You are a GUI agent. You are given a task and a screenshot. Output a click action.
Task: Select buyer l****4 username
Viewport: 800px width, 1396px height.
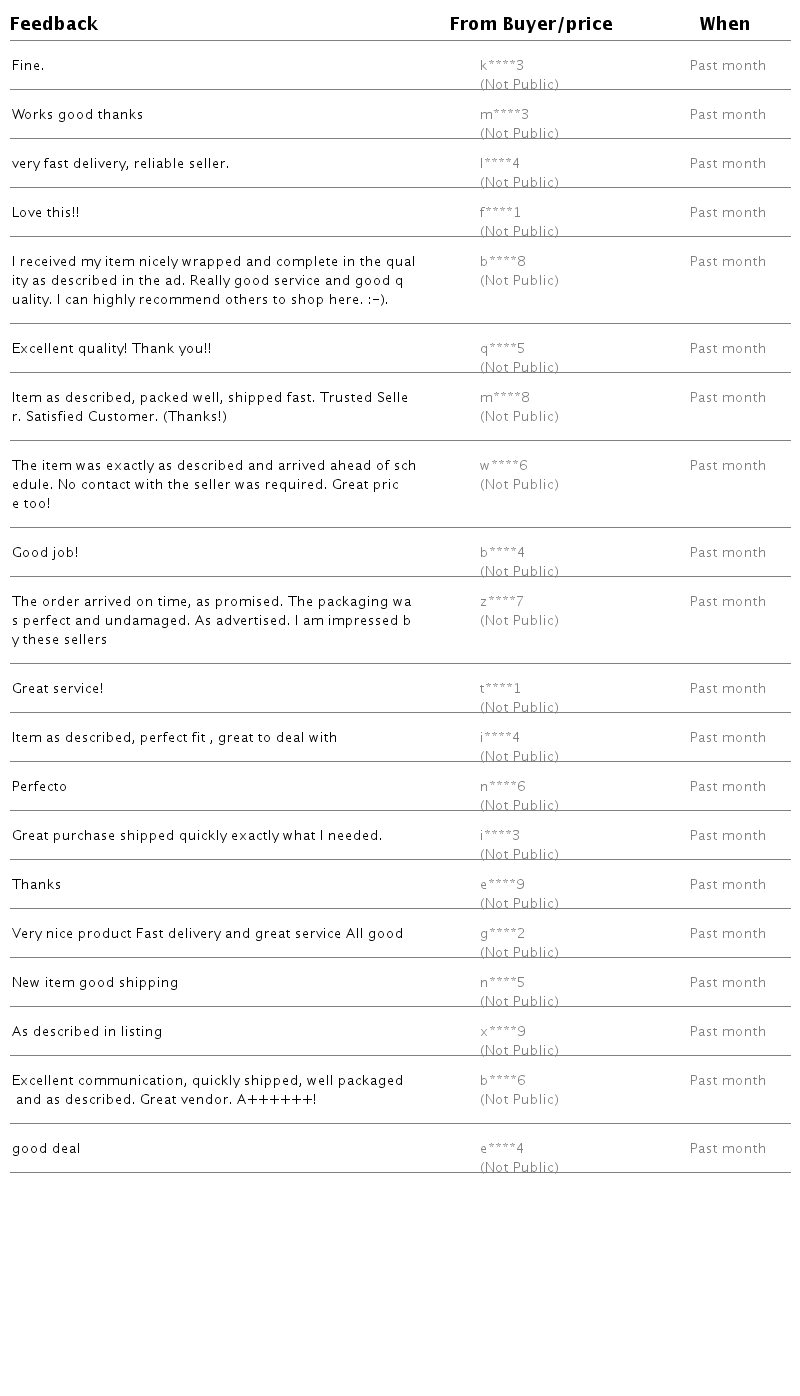click(x=500, y=164)
